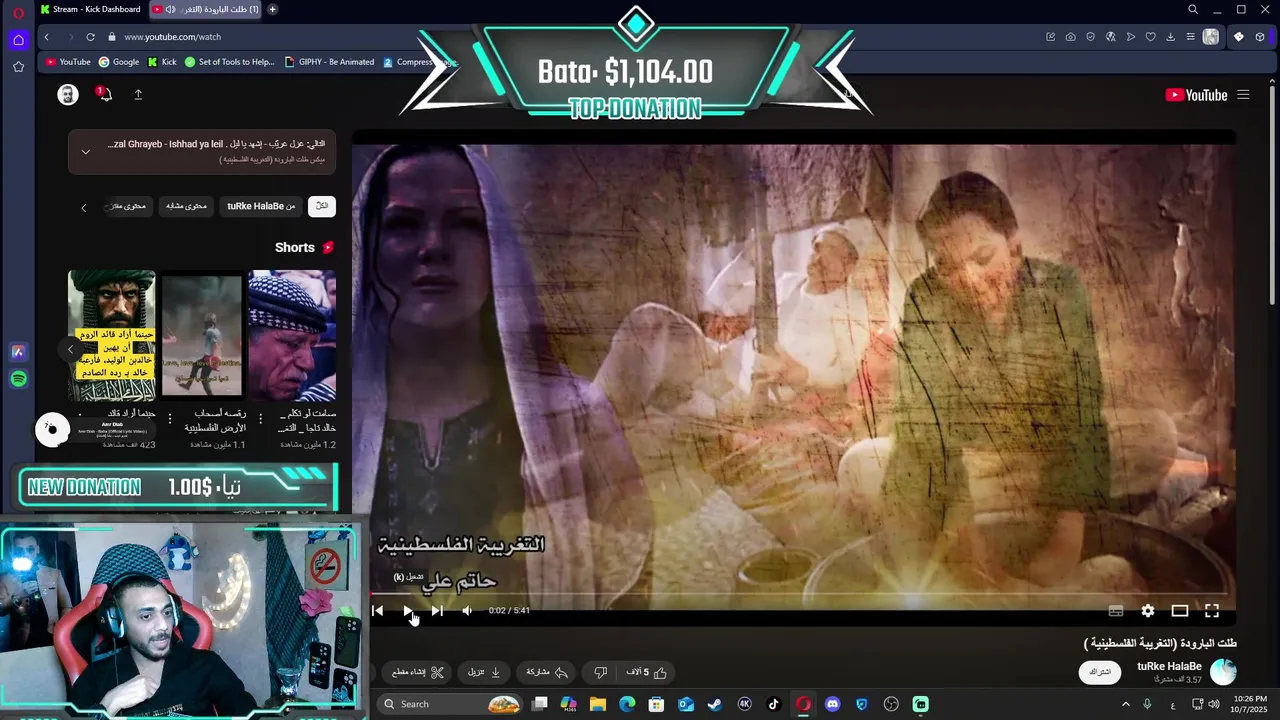Screen dimensions: 1280x720
Task: Open the old man in keffiyeh Shorts thumbnail
Action: click(x=292, y=335)
